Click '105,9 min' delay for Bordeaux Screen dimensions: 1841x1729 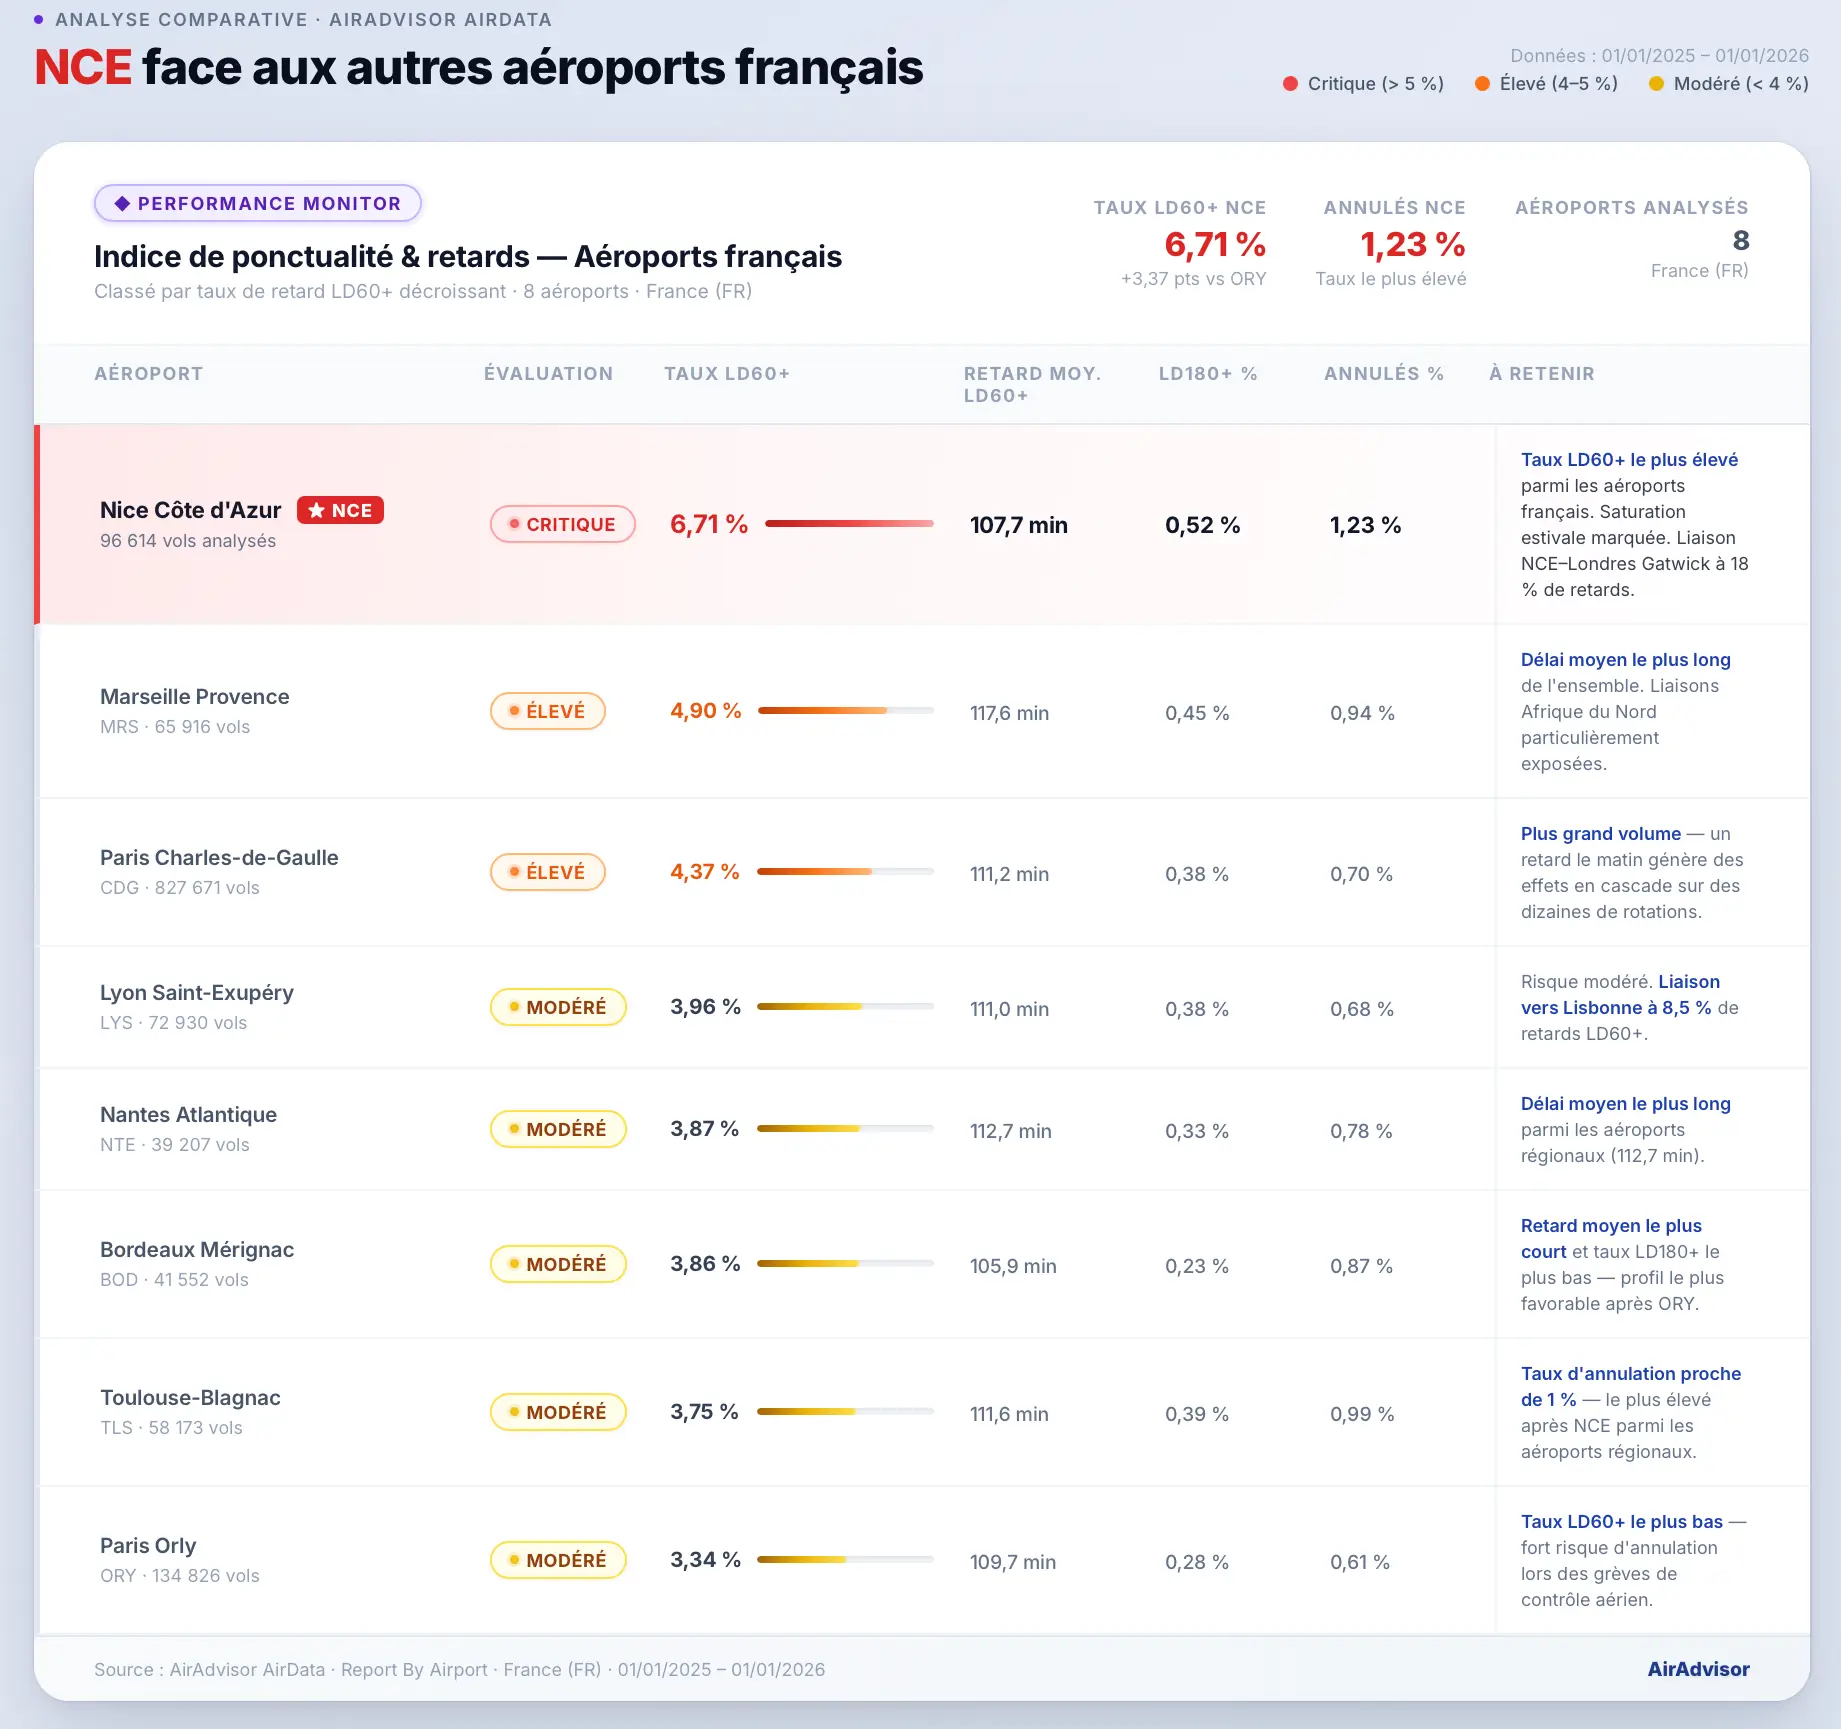click(1013, 1266)
